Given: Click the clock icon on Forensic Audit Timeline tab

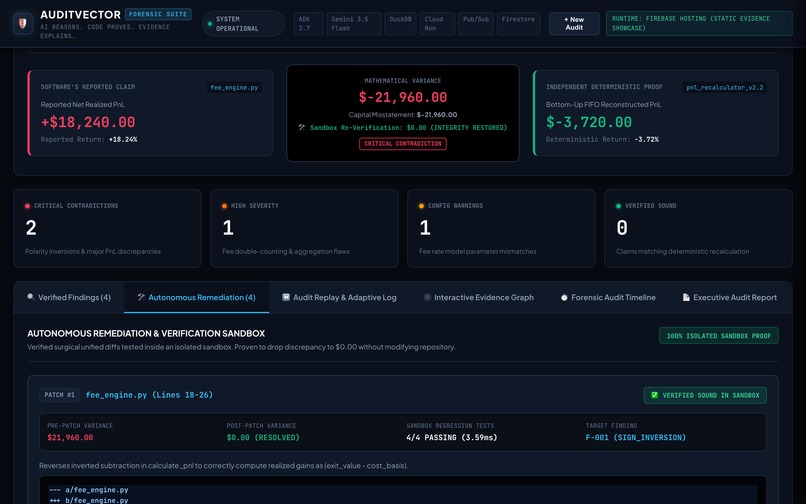Looking at the screenshot, I should [564, 297].
